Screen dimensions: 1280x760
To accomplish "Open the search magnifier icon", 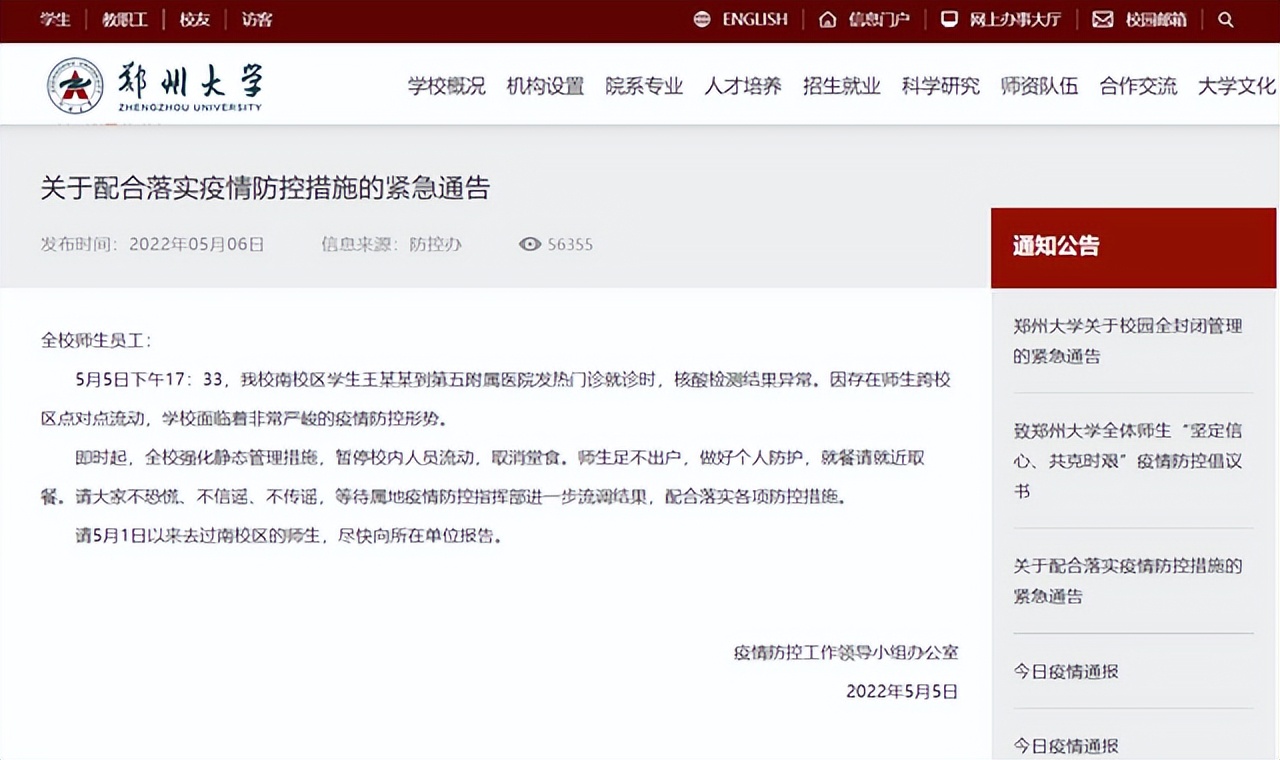I will pos(1226,19).
